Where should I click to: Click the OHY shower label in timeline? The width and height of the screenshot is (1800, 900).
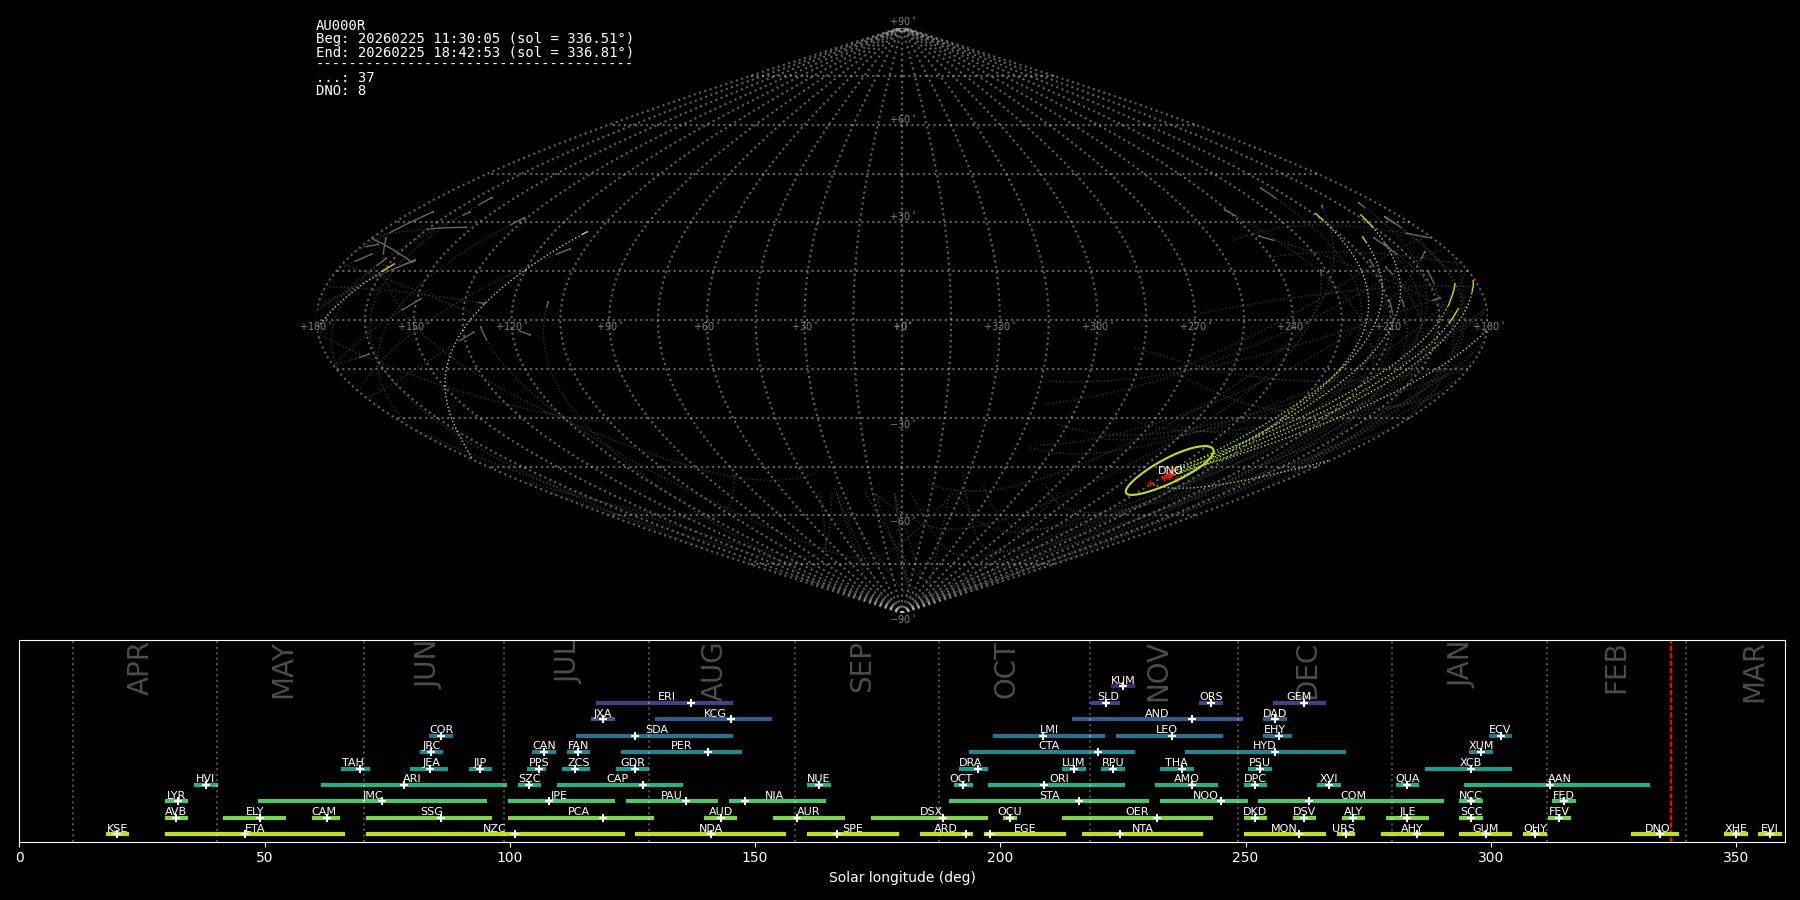[x=1535, y=829]
